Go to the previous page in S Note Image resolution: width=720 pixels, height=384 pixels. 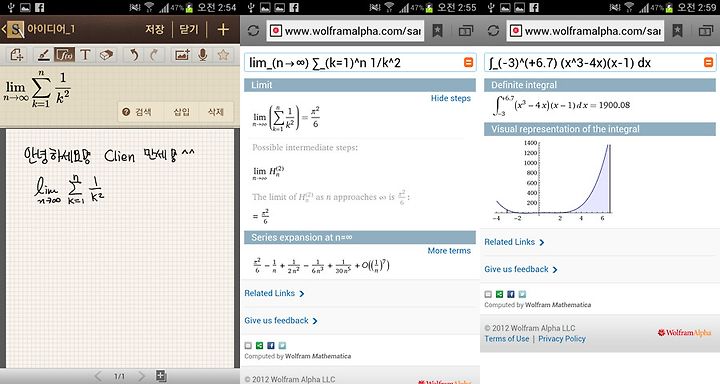click(98, 376)
